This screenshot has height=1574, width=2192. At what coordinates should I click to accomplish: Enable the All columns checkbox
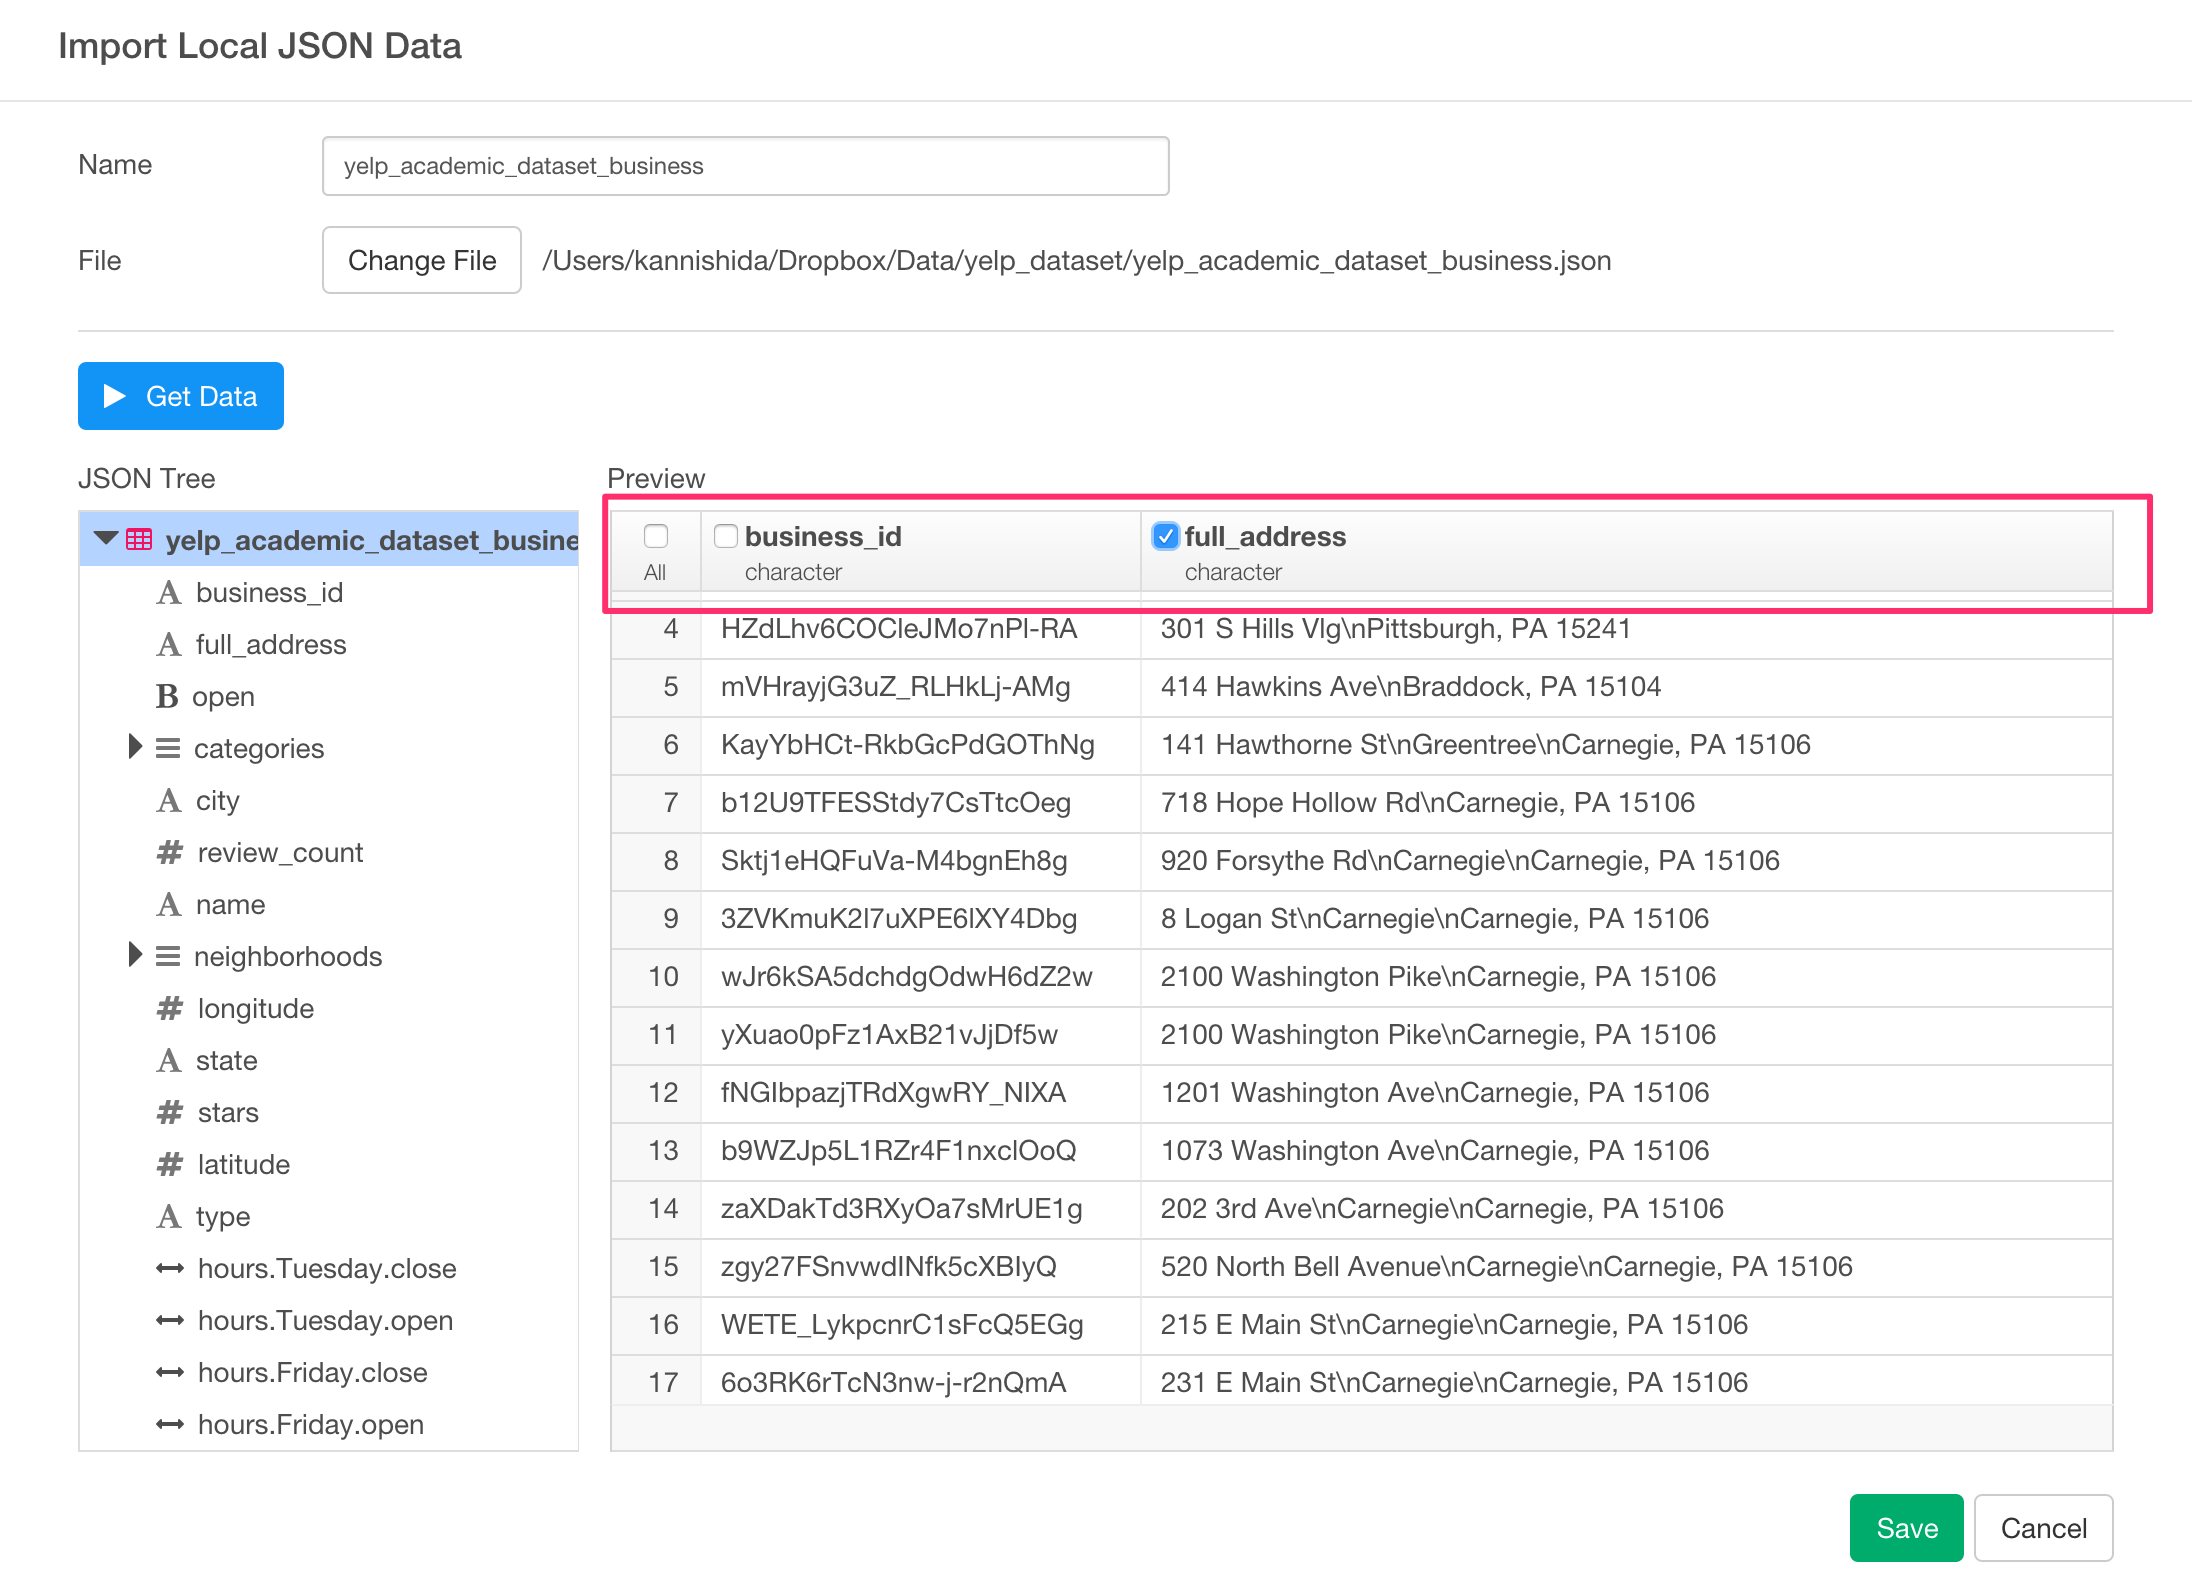click(655, 537)
